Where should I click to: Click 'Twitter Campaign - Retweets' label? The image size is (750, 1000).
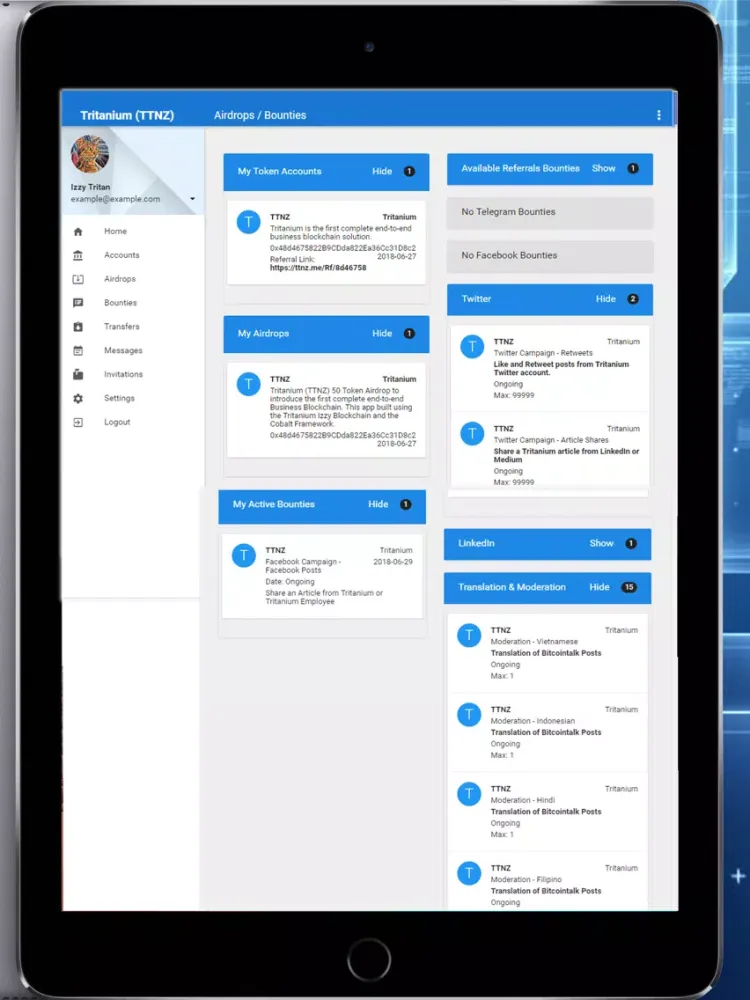543,353
